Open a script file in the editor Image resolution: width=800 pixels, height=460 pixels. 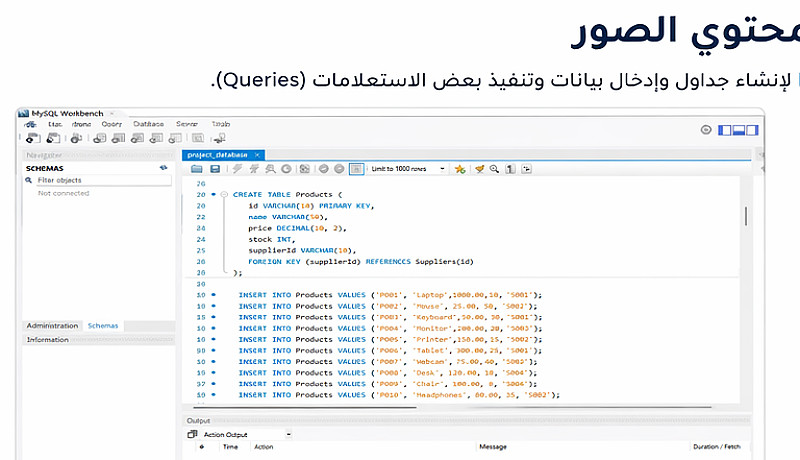click(x=196, y=169)
